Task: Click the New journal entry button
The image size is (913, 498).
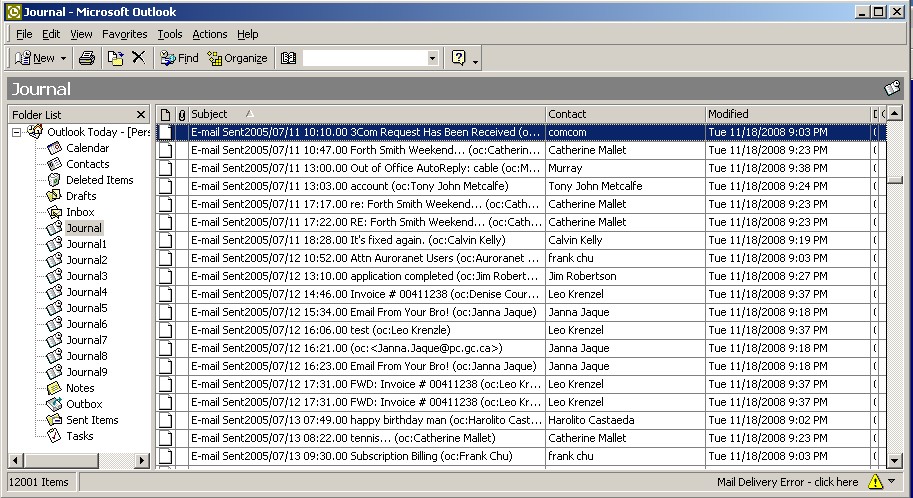Action: tap(34, 58)
